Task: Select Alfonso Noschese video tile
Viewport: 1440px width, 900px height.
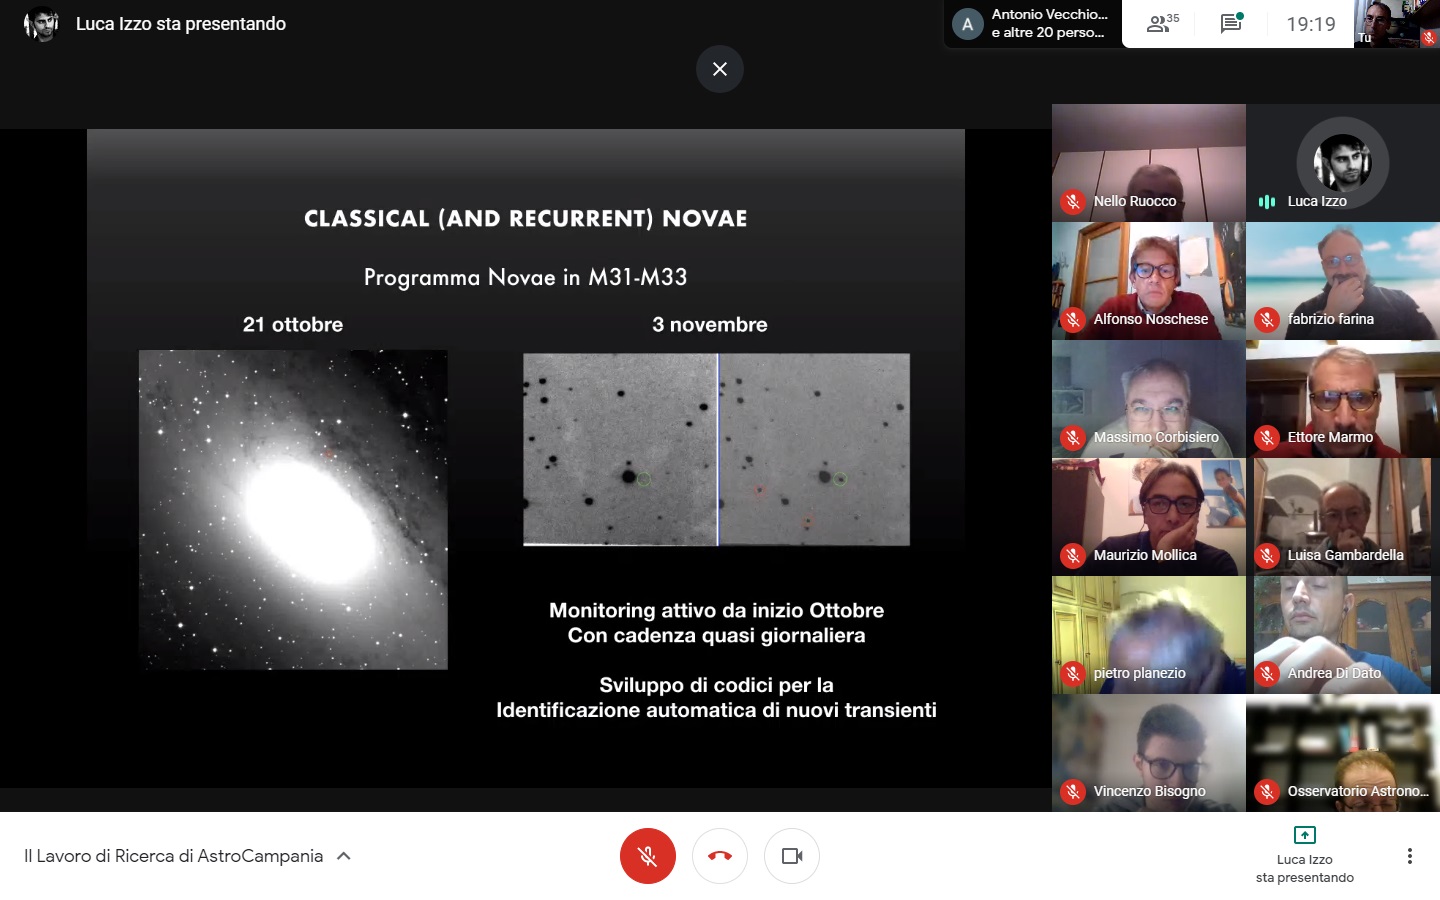Action: coord(1149,281)
